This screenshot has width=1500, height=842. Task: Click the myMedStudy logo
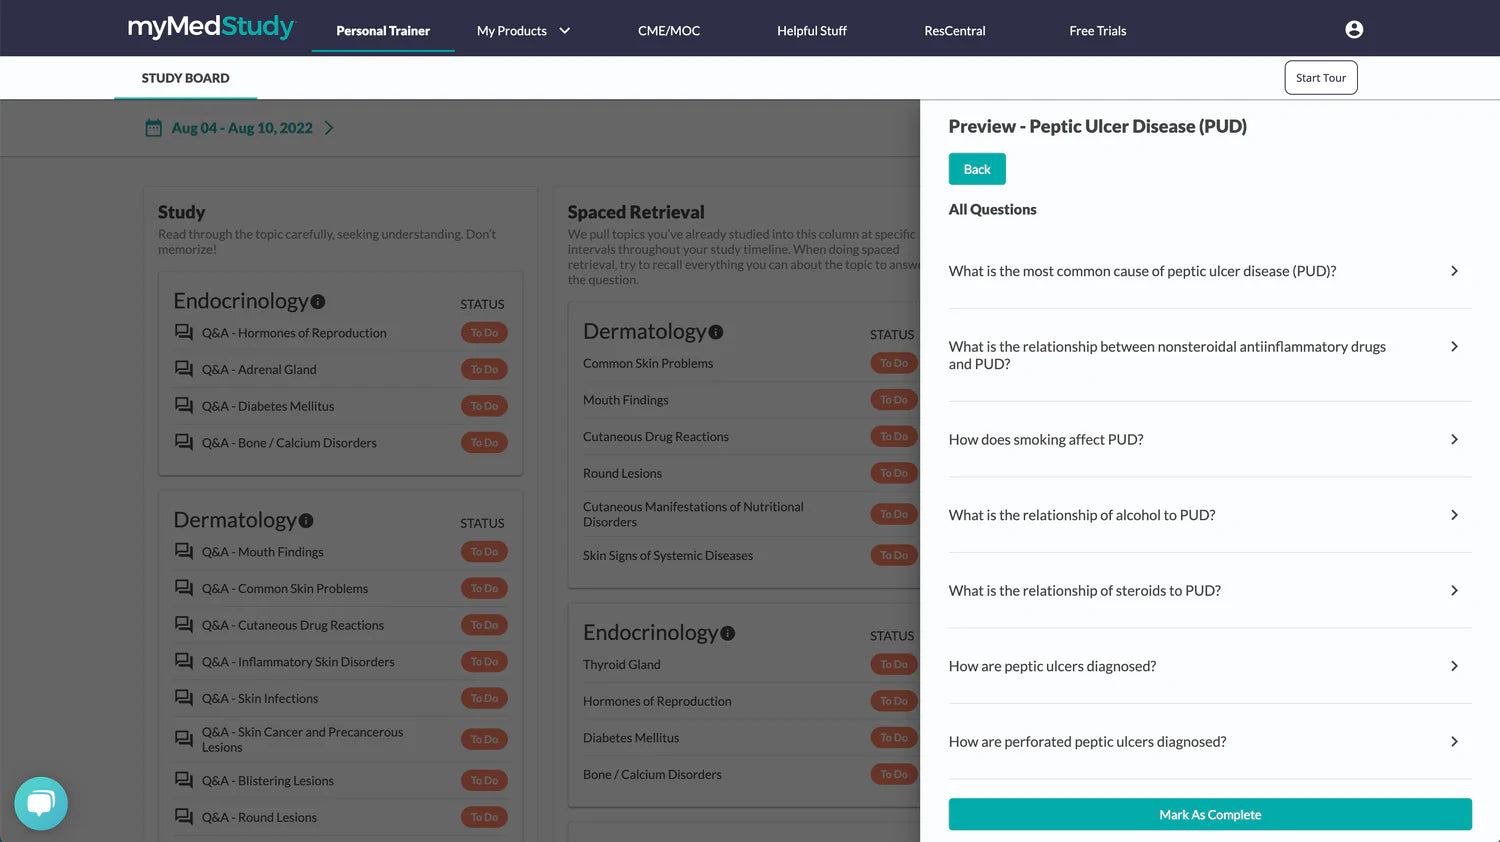[x=211, y=27]
